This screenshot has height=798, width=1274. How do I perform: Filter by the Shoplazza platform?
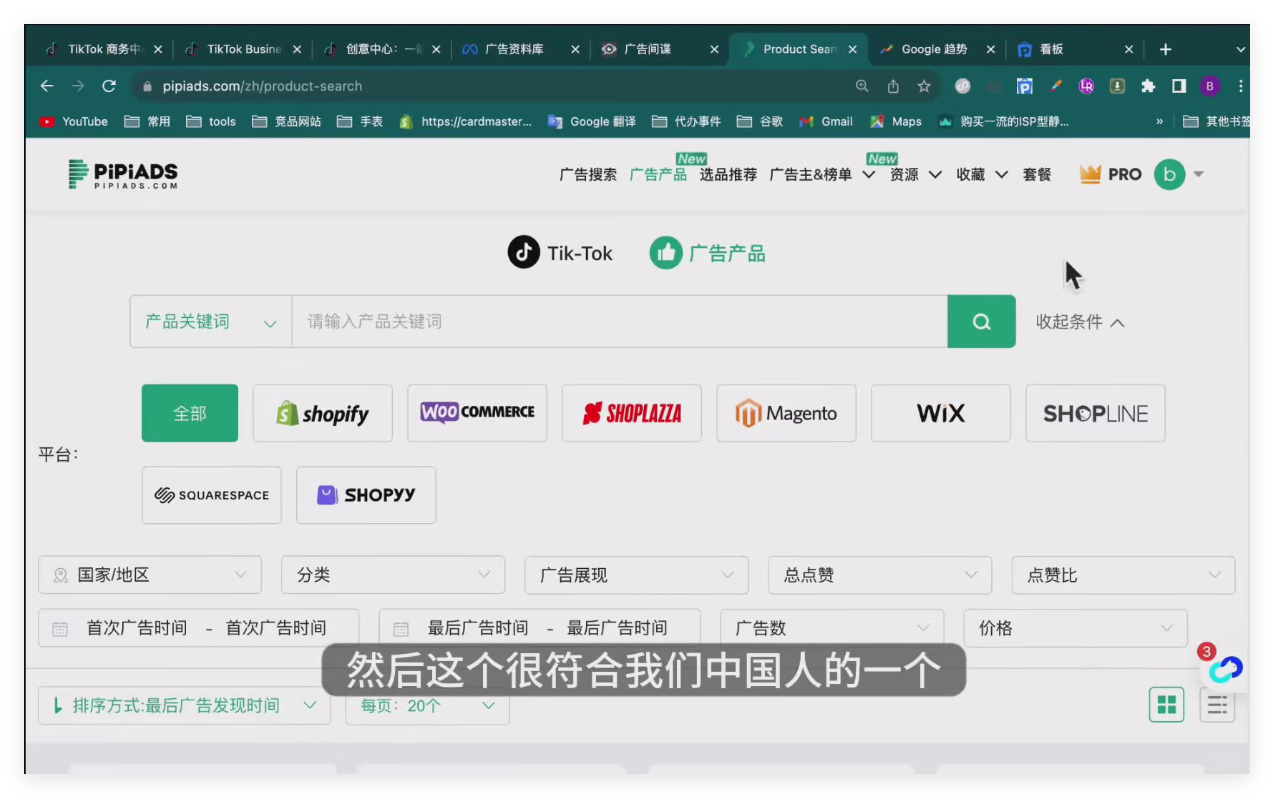pos(632,413)
